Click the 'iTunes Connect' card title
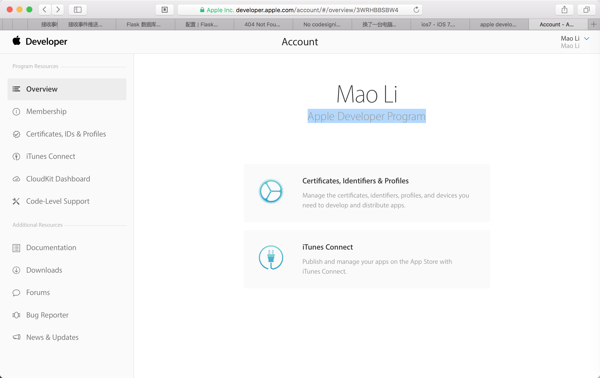 pos(328,247)
